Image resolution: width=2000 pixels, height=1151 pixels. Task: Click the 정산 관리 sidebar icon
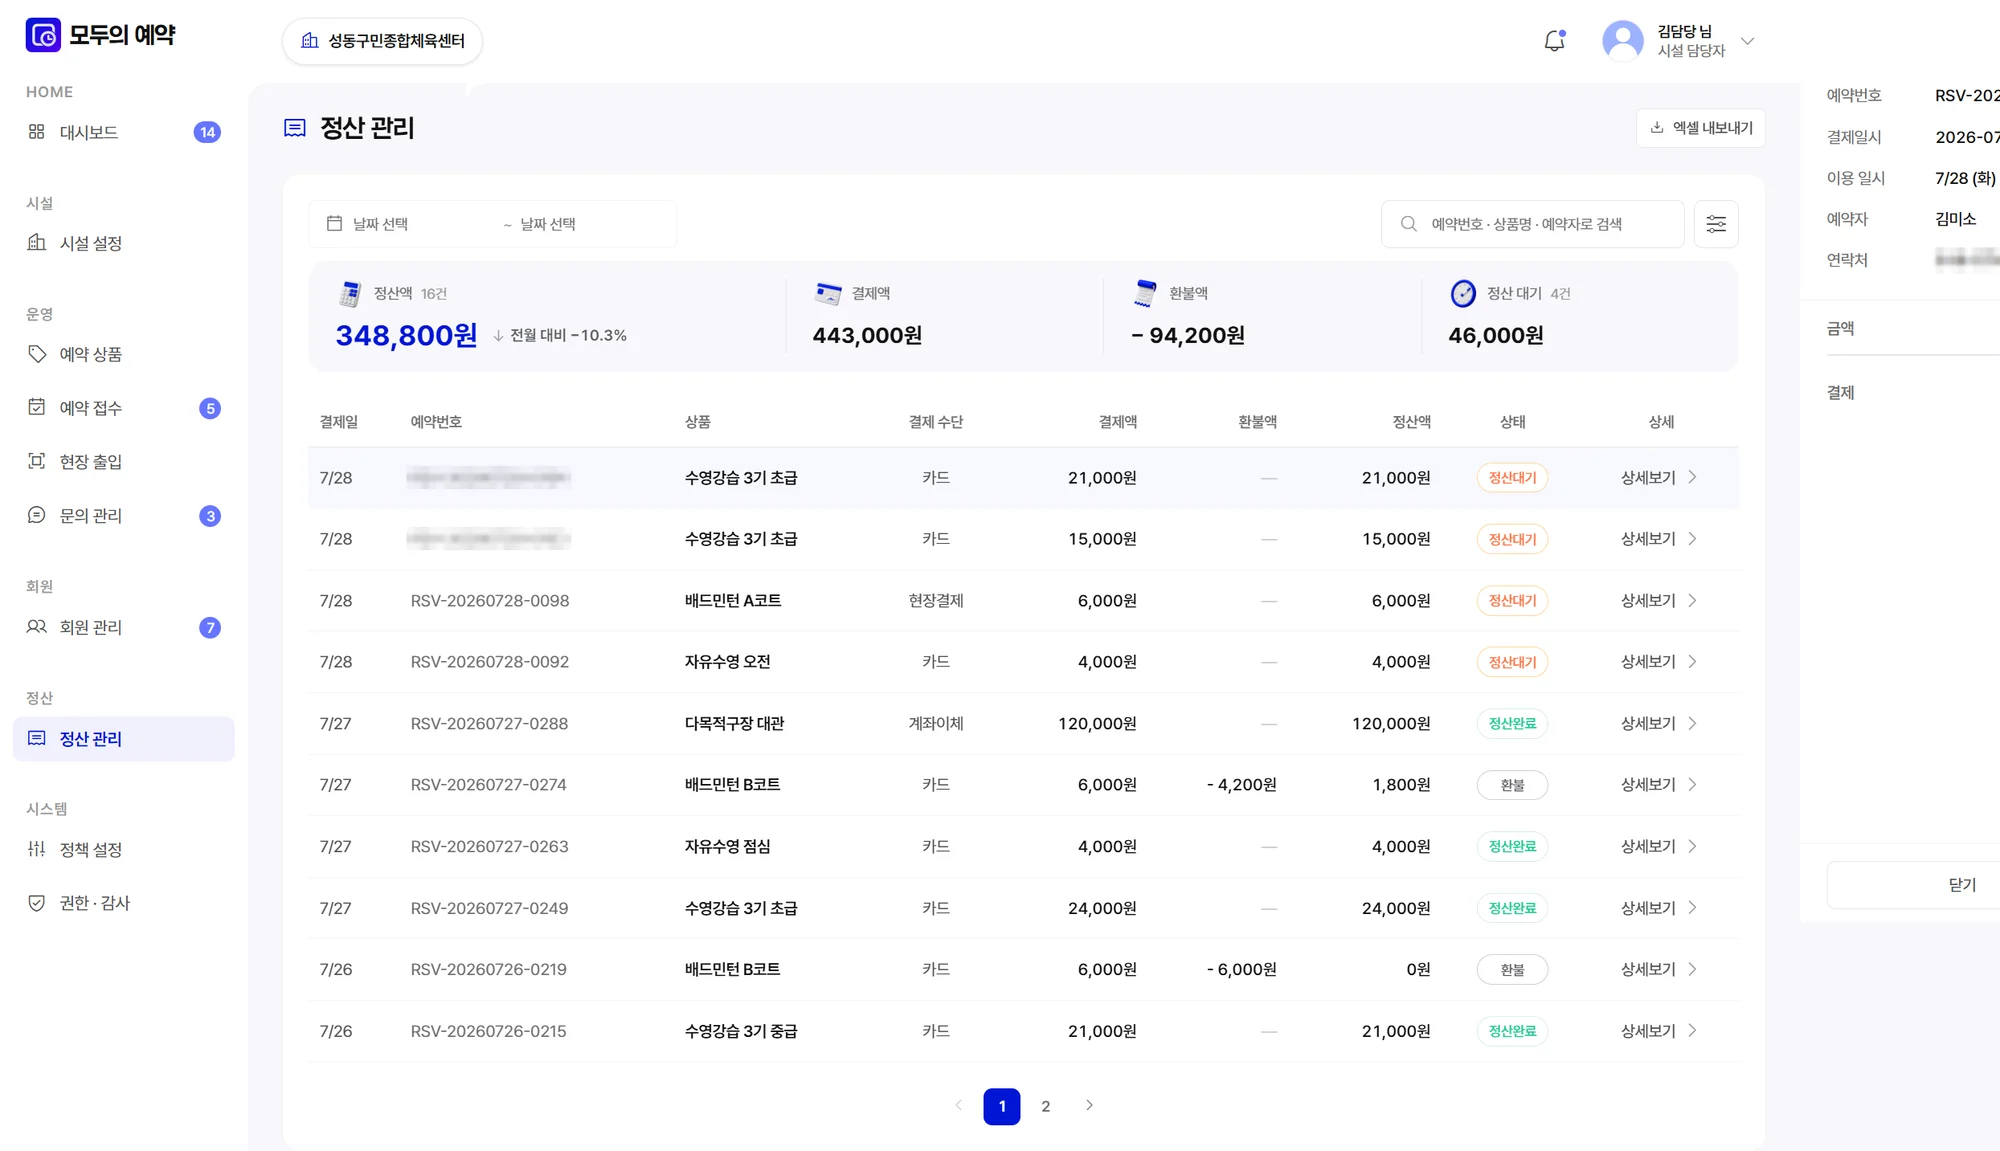(x=37, y=738)
